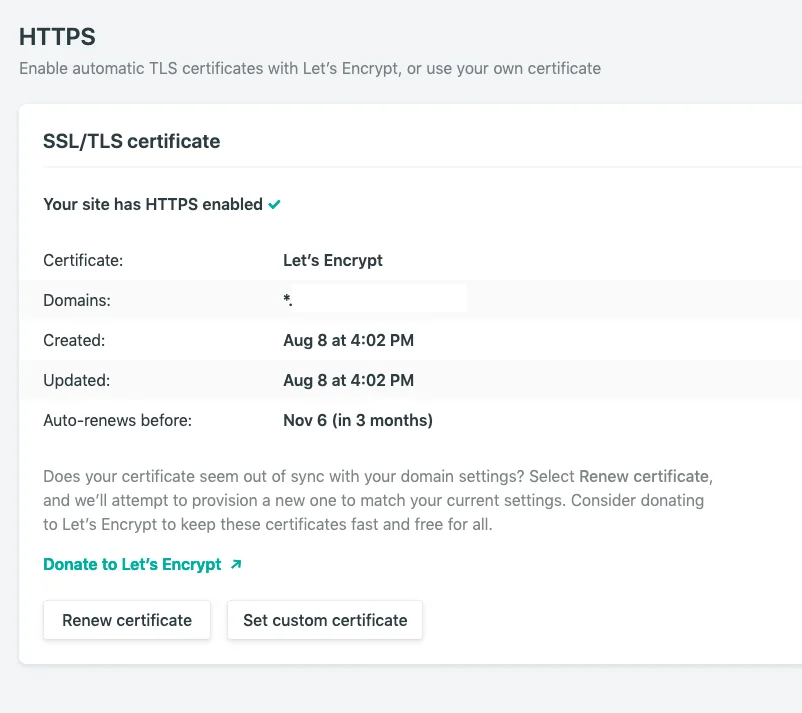Click the HTTPS description subtitle text
802x713 pixels.
[x=309, y=68]
